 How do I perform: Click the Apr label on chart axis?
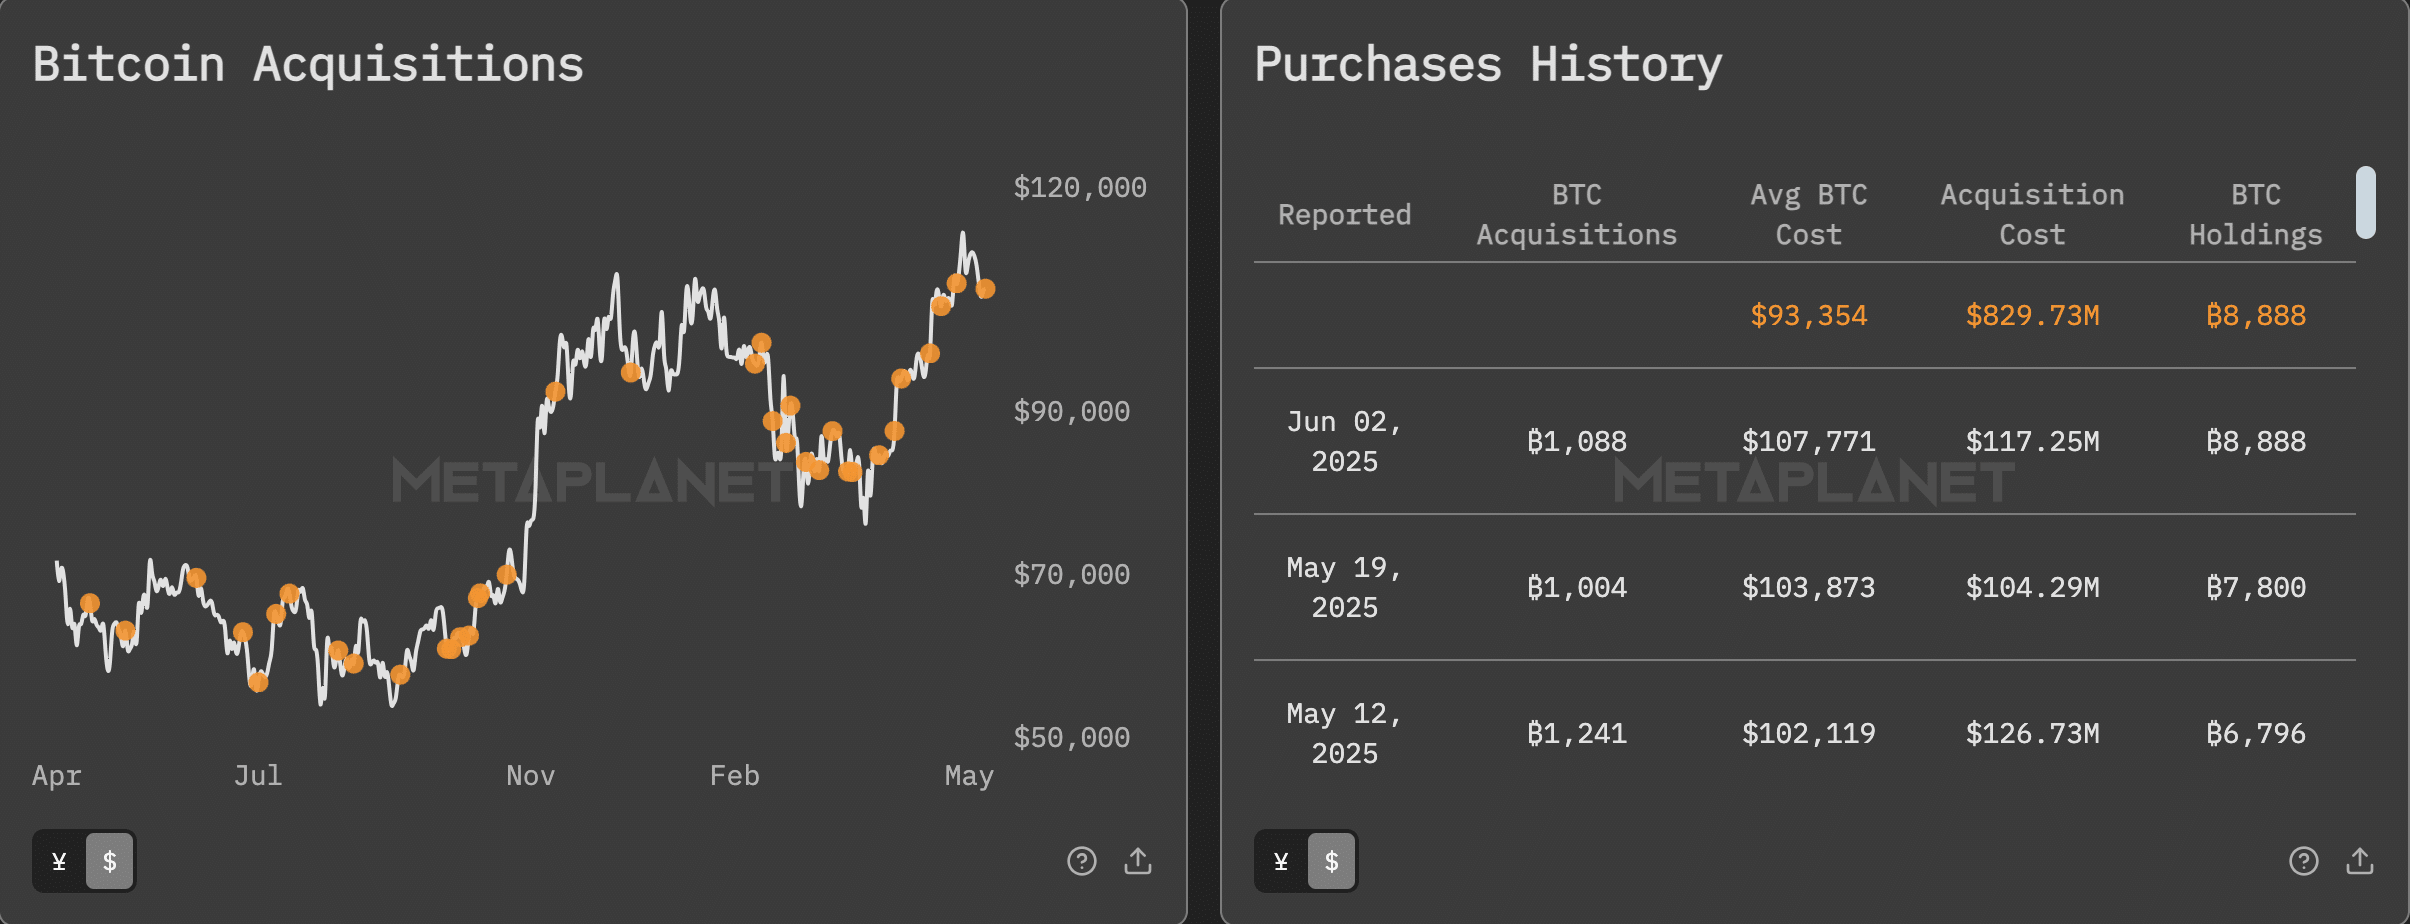coord(57,776)
